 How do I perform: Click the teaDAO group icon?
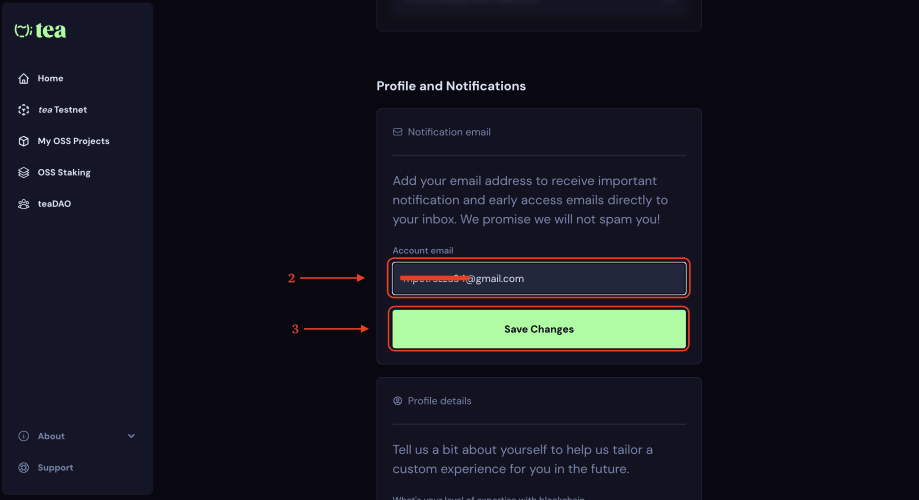pos(24,204)
